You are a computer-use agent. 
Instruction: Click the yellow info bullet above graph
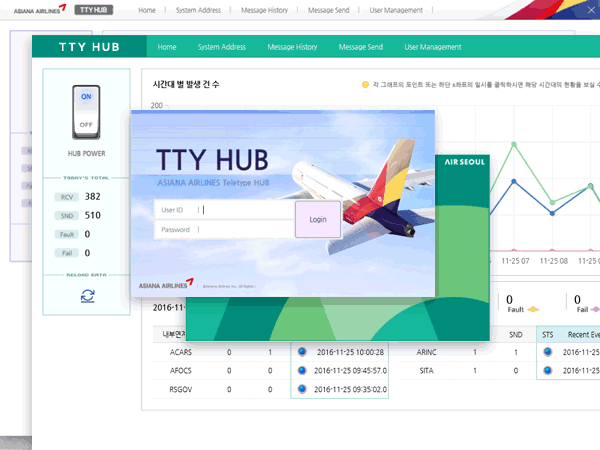tap(365, 84)
